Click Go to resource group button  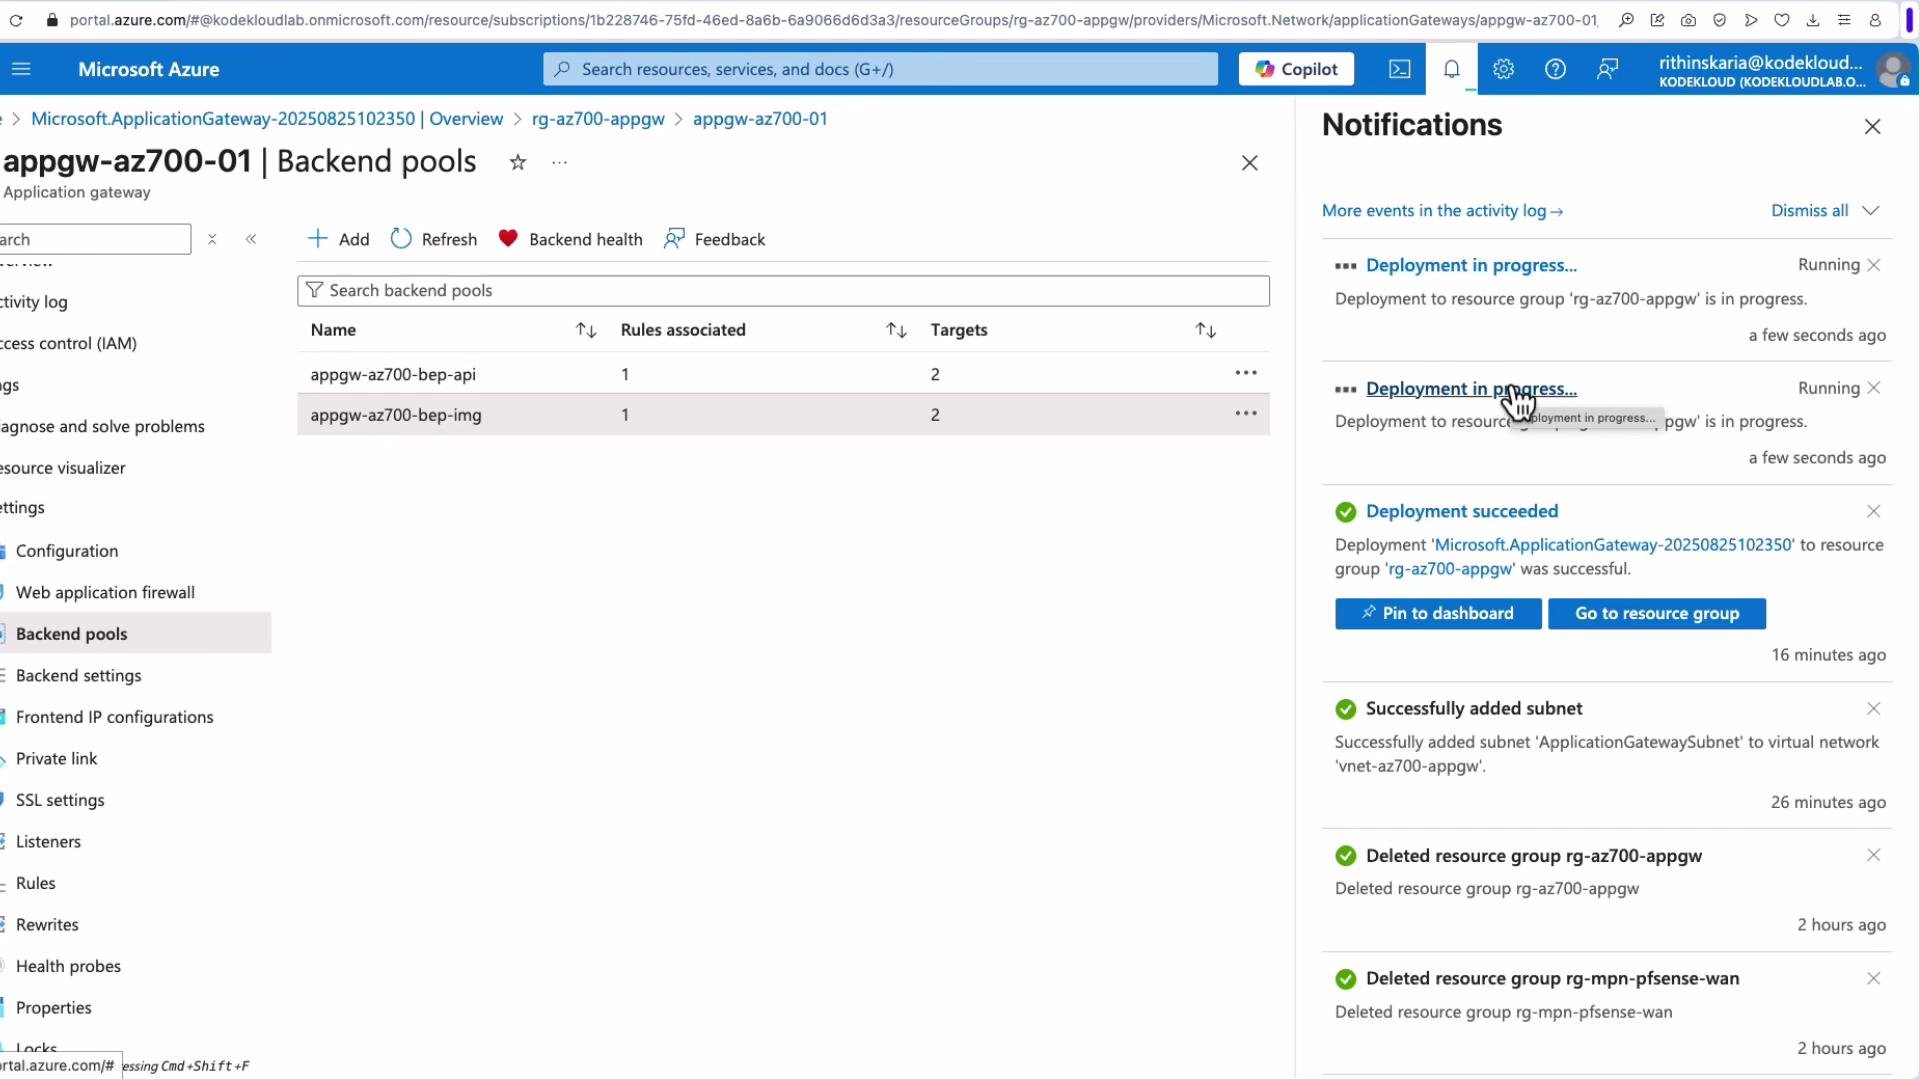pos(1657,613)
